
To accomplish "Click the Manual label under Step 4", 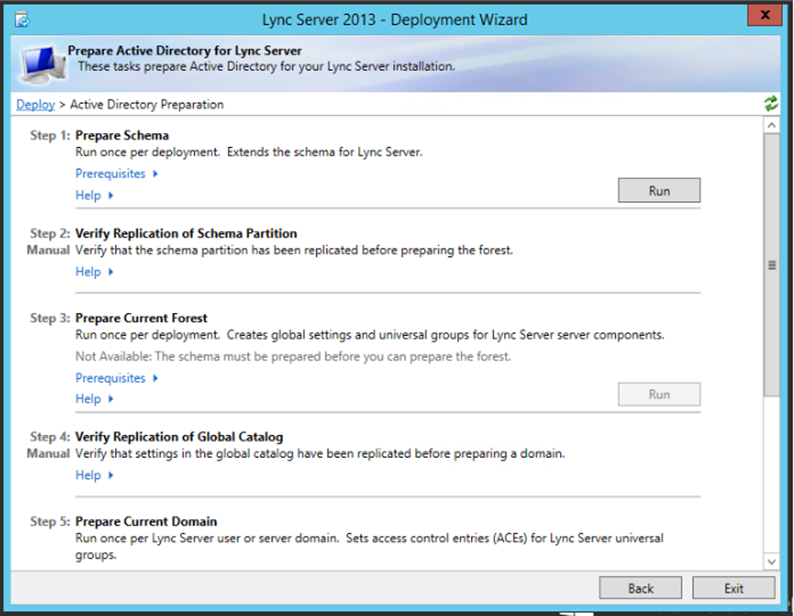I will [48, 453].
